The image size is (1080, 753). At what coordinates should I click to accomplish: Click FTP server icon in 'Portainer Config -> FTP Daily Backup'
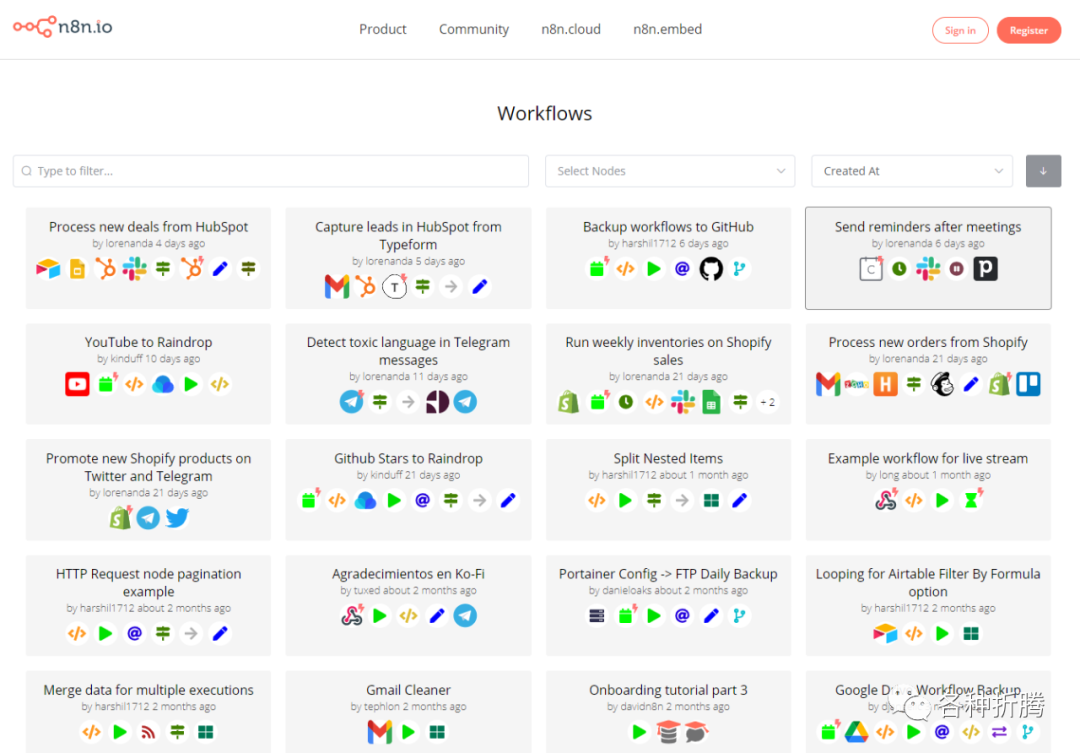pos(596,616)
